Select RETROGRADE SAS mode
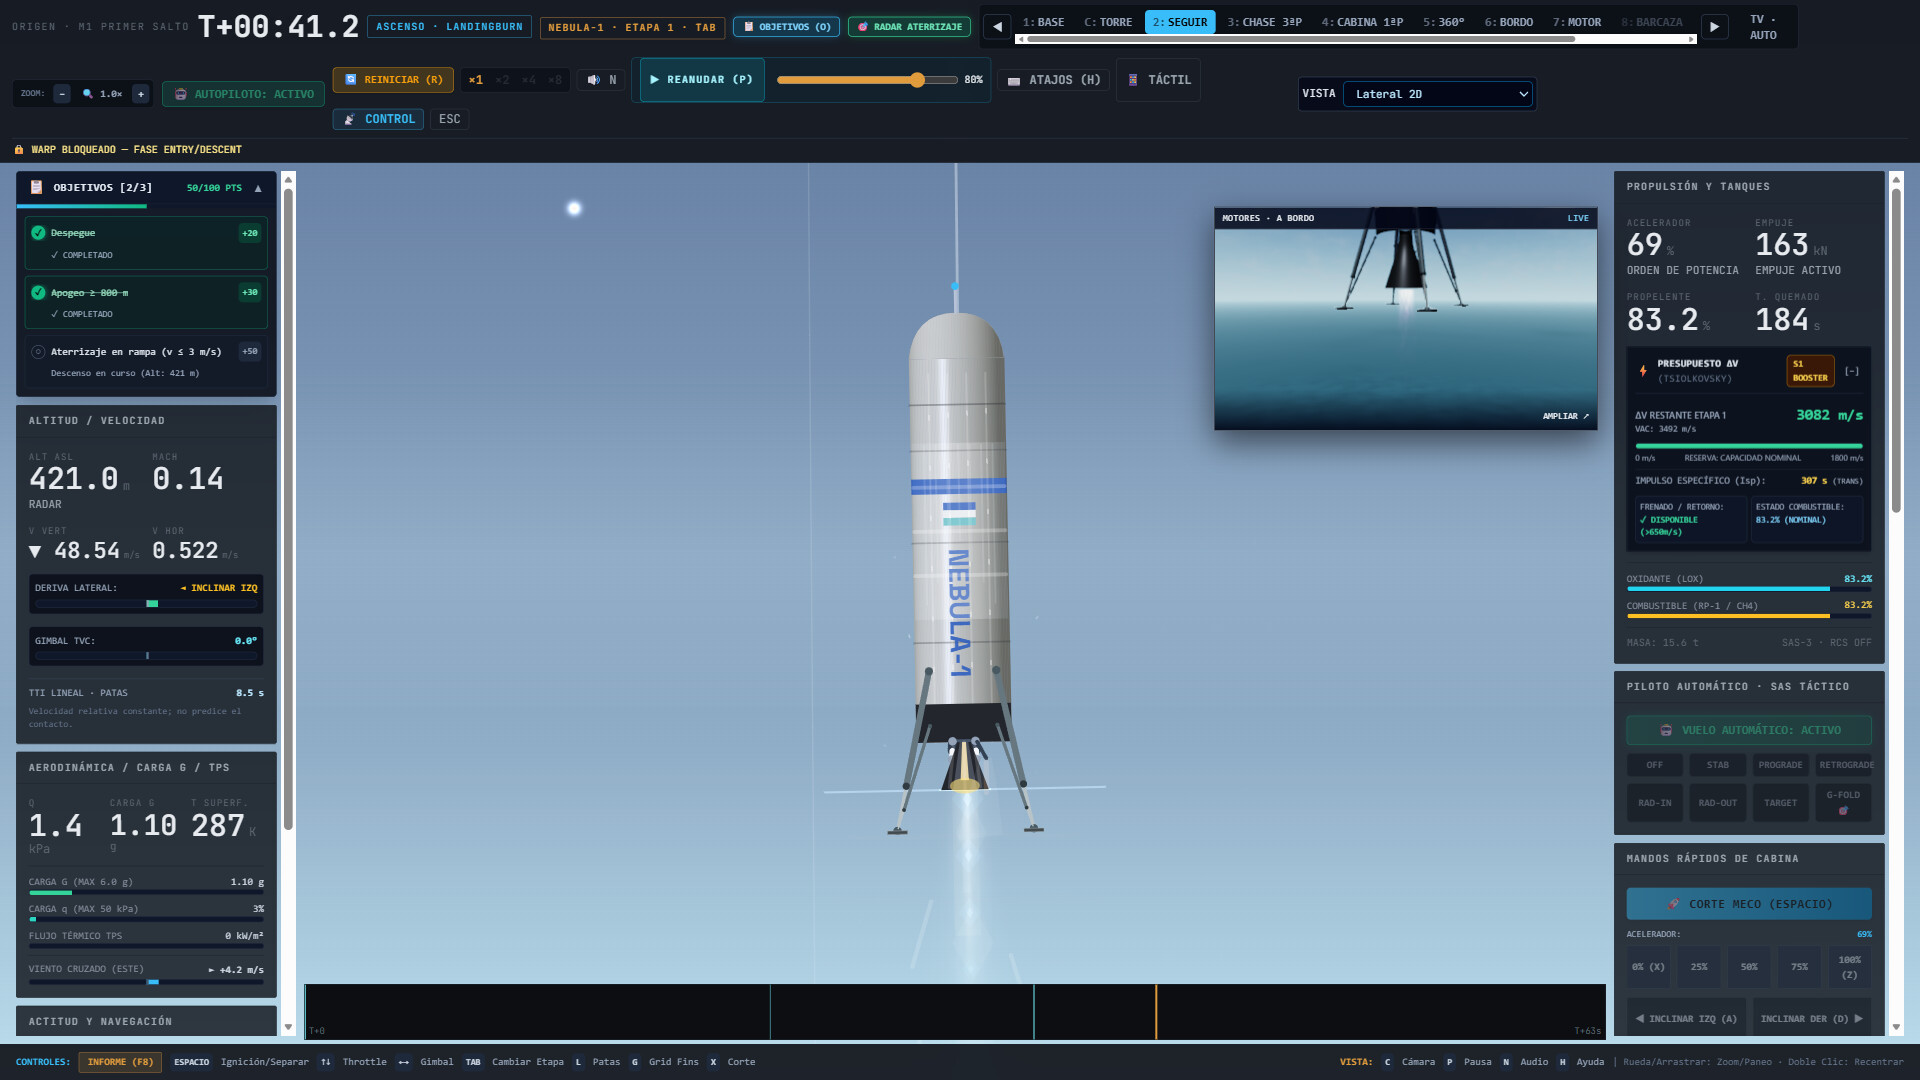Screen dimensions: 1920x1080 pos(1843,765)
